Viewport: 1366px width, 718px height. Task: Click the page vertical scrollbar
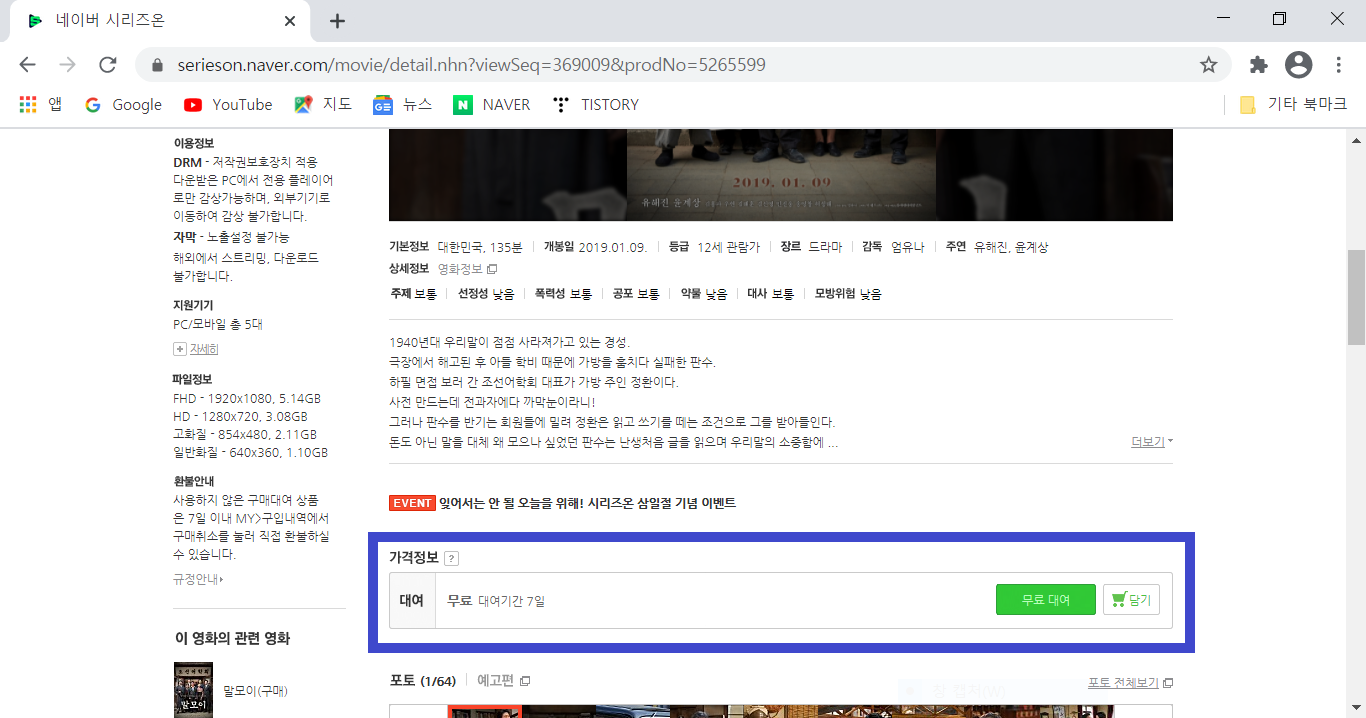(1356, 296)
